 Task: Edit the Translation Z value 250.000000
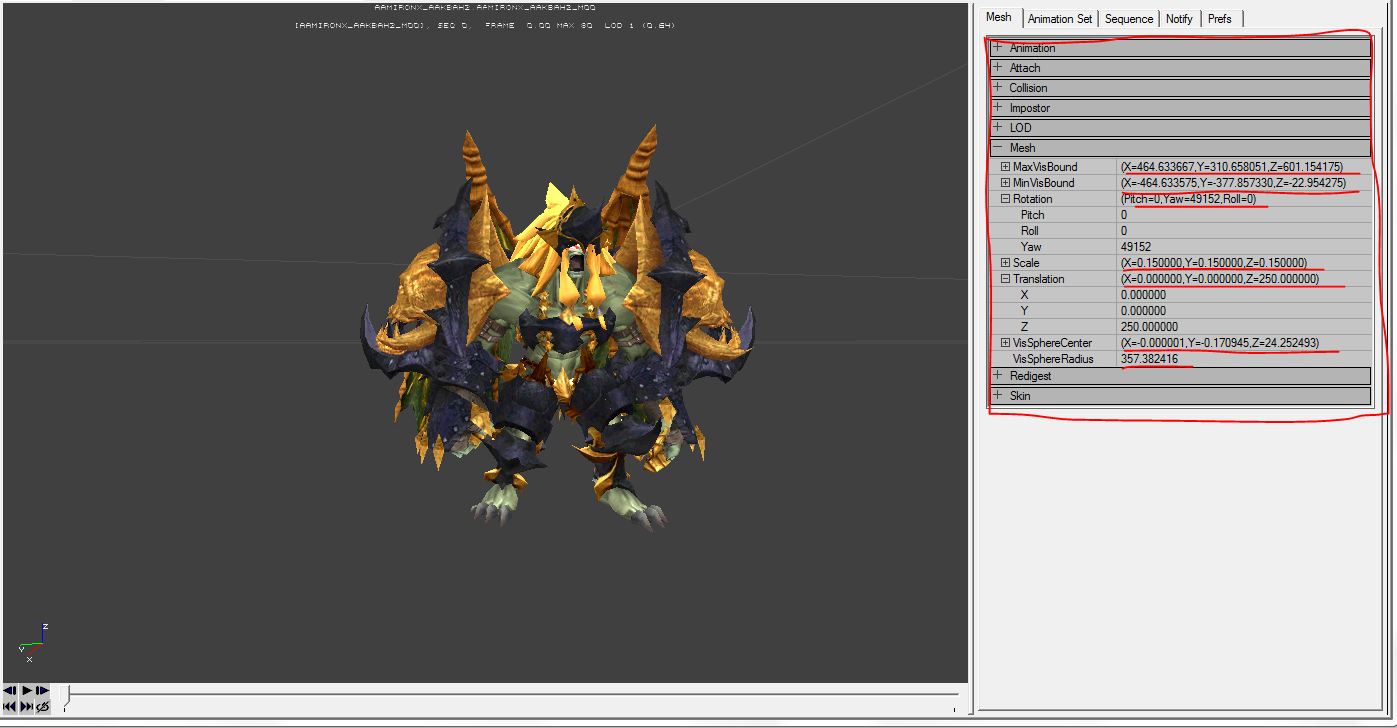pyautogui.click(x=1245, y=327)
